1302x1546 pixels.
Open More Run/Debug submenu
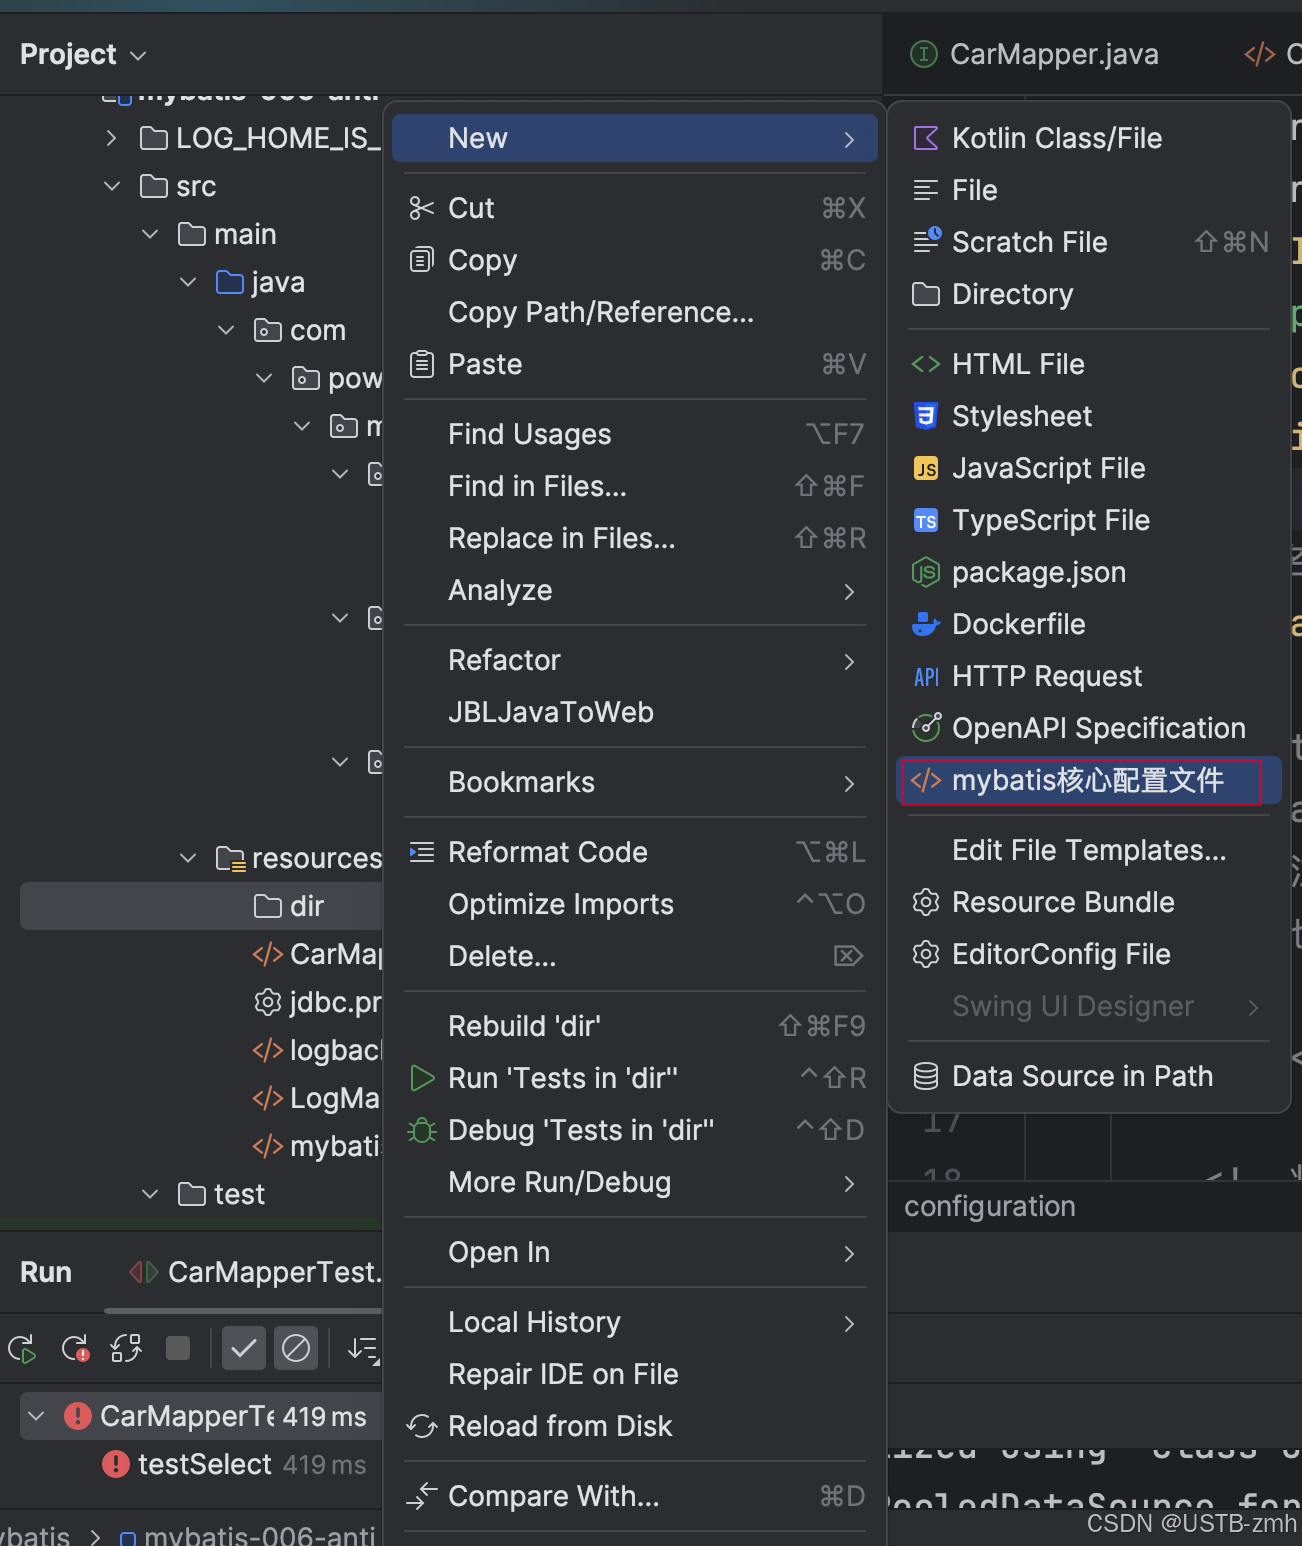click(x=635, y=1182)
